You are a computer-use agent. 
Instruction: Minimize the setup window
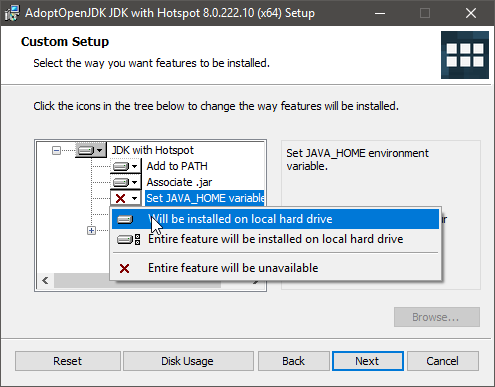[x=380, y=13]
